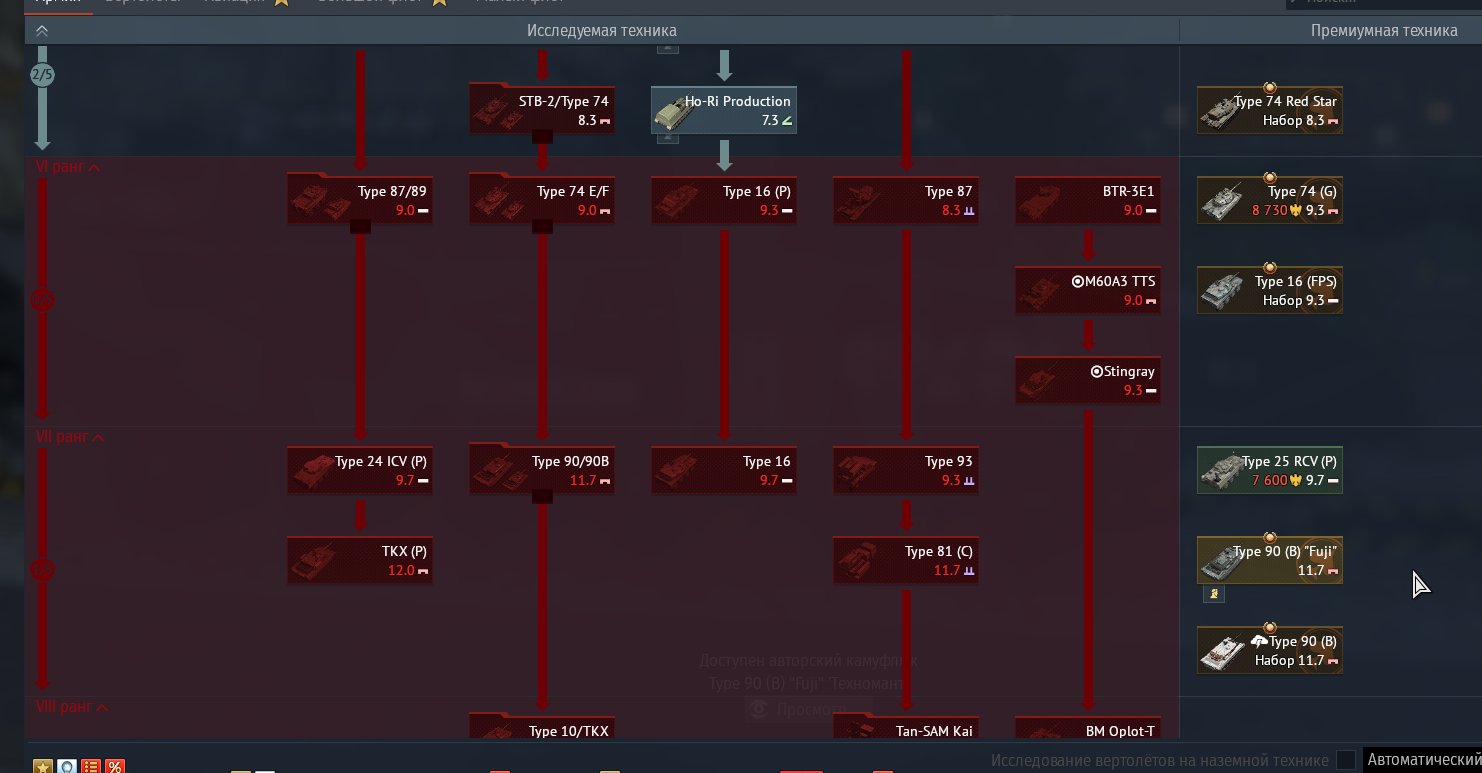
Task: Select the Type 74 E/F vehicle group
Action: (542, 199)
